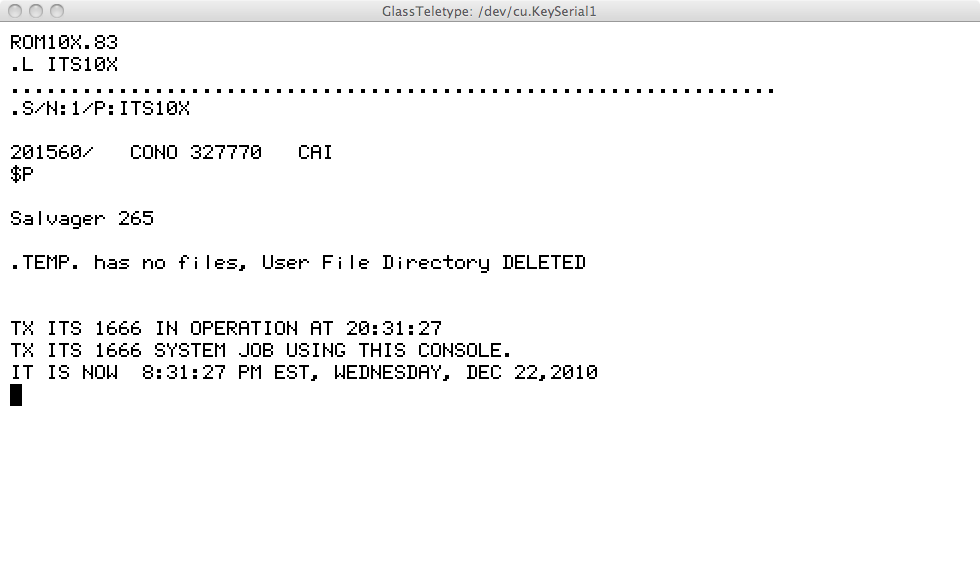Image resolution: width=980 pixels, height=570 pixels.
Task: Click the GlassTeletype window title text
Action: point(489,11)
